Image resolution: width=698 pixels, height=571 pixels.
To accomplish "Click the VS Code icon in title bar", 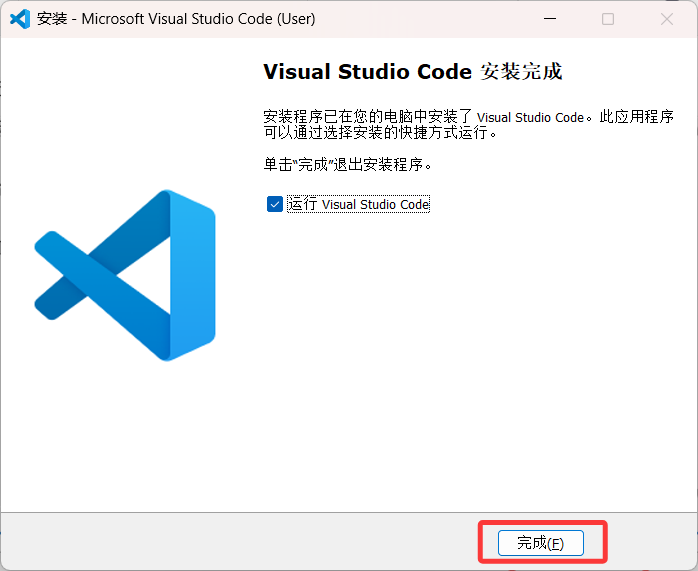I will (20, 19).
